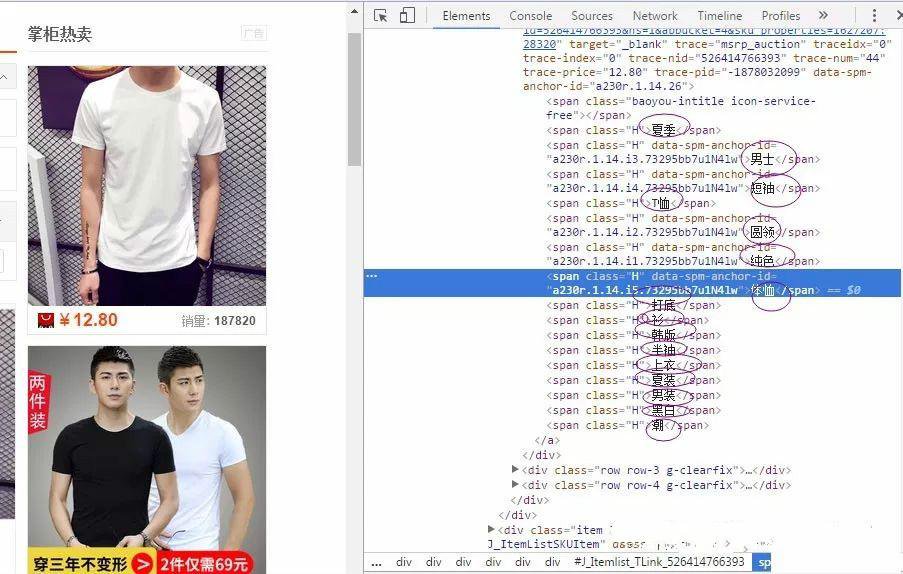The height and width of the screenshot is (574, 903).
Task: Open the Timeline tab
Action: (719, 16)
